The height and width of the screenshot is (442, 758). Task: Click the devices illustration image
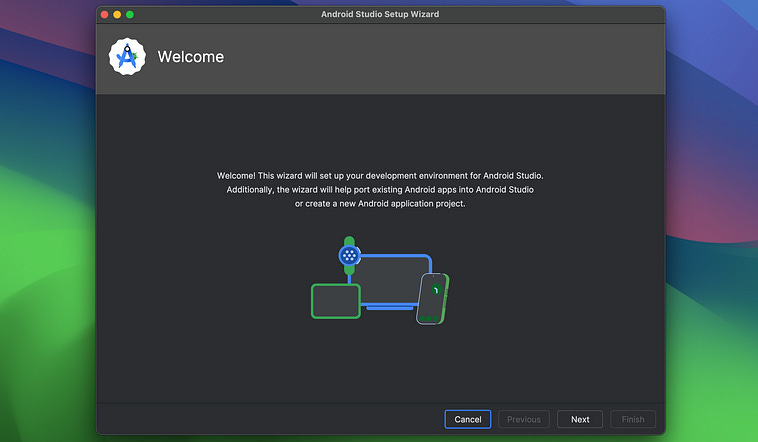(380, 281)
